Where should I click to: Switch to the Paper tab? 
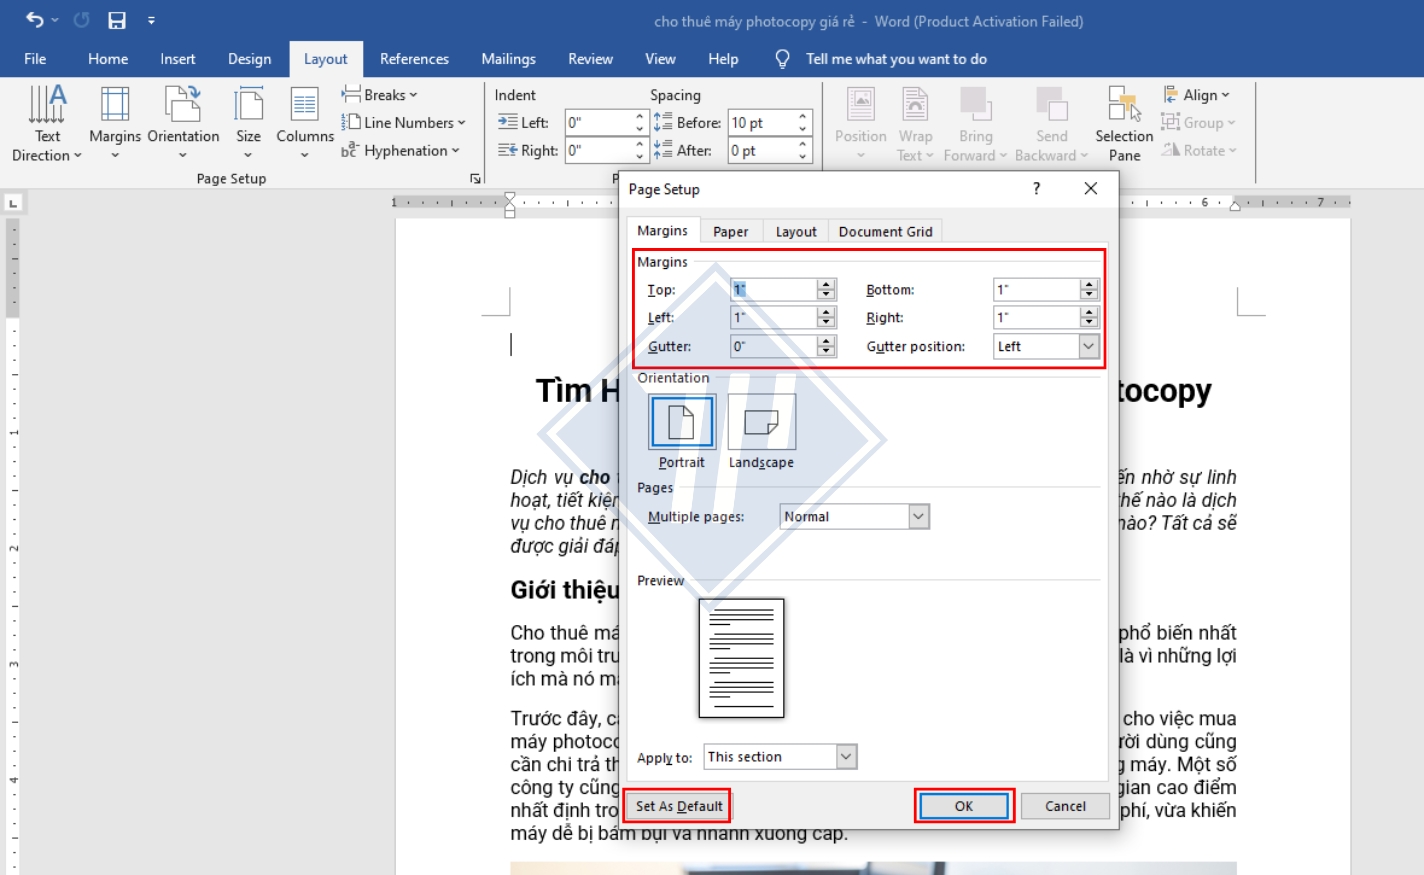tap(730, 231)
